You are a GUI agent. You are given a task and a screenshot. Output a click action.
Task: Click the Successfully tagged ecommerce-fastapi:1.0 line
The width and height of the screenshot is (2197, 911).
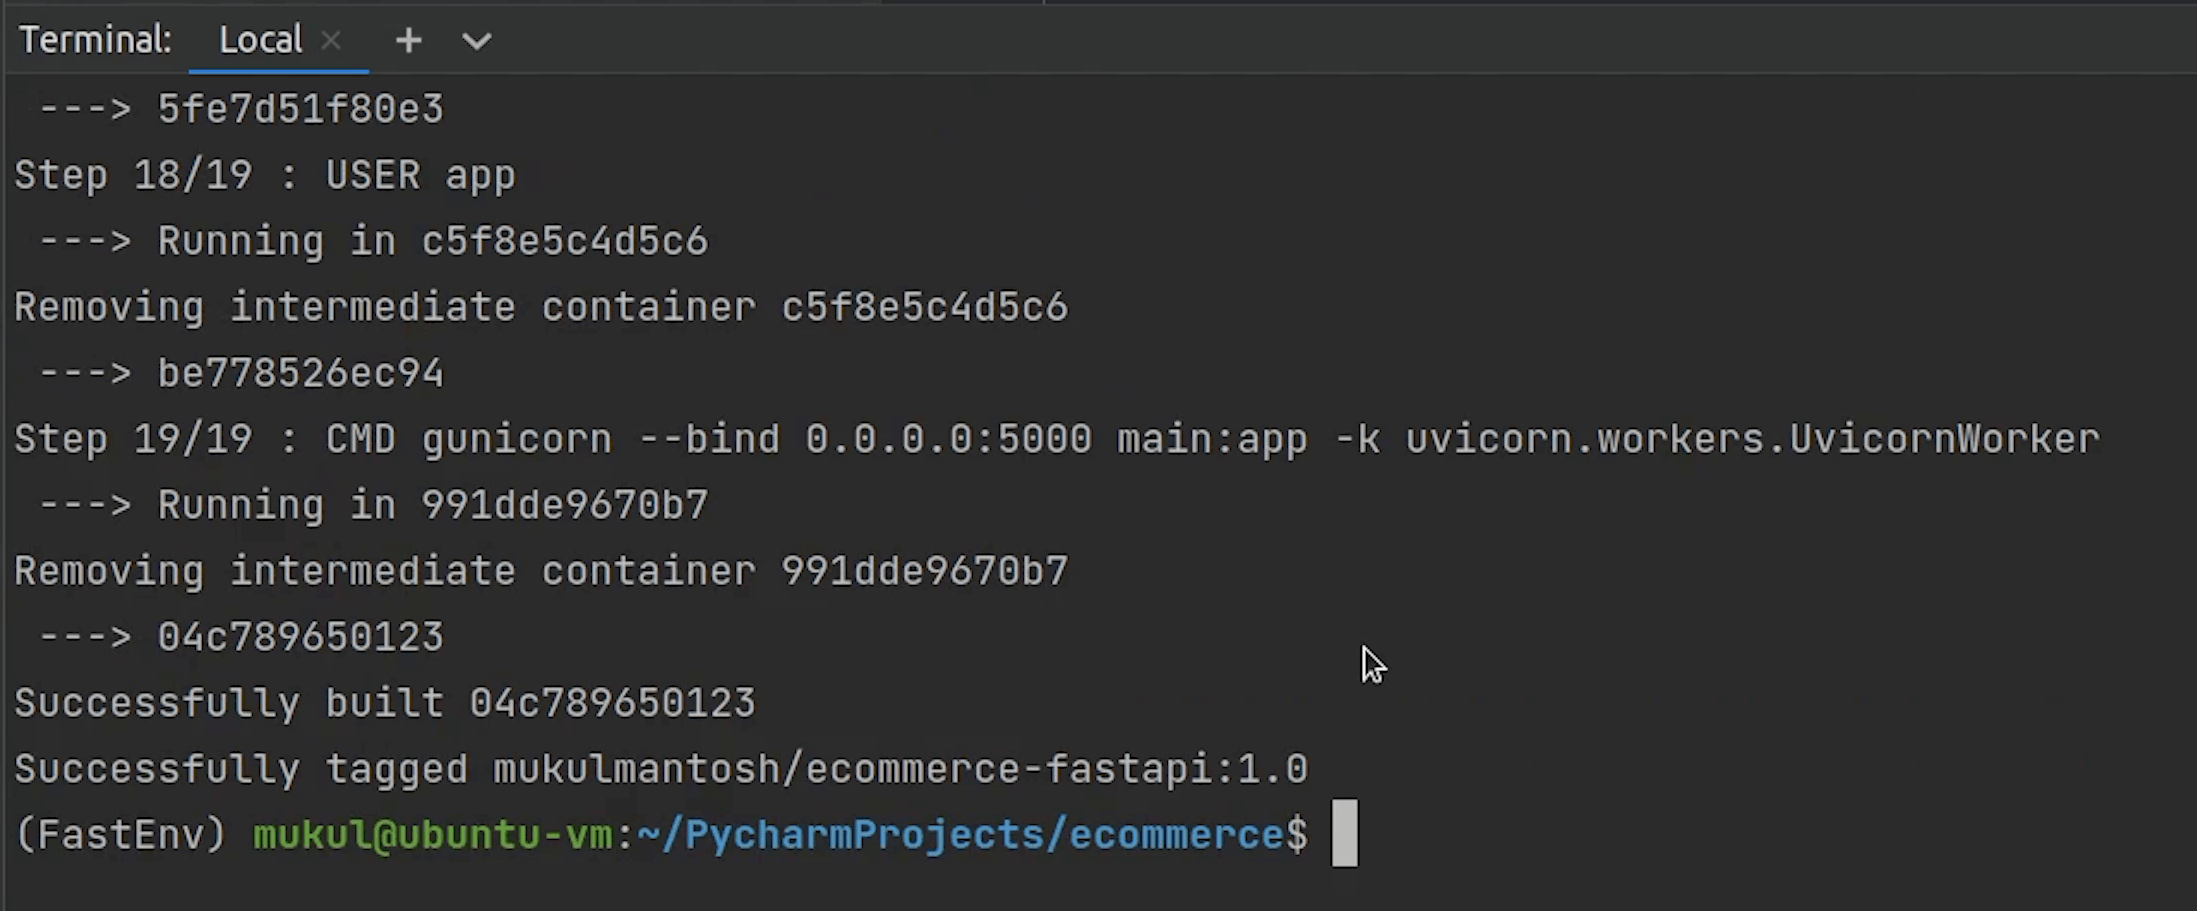coord(660,769)
